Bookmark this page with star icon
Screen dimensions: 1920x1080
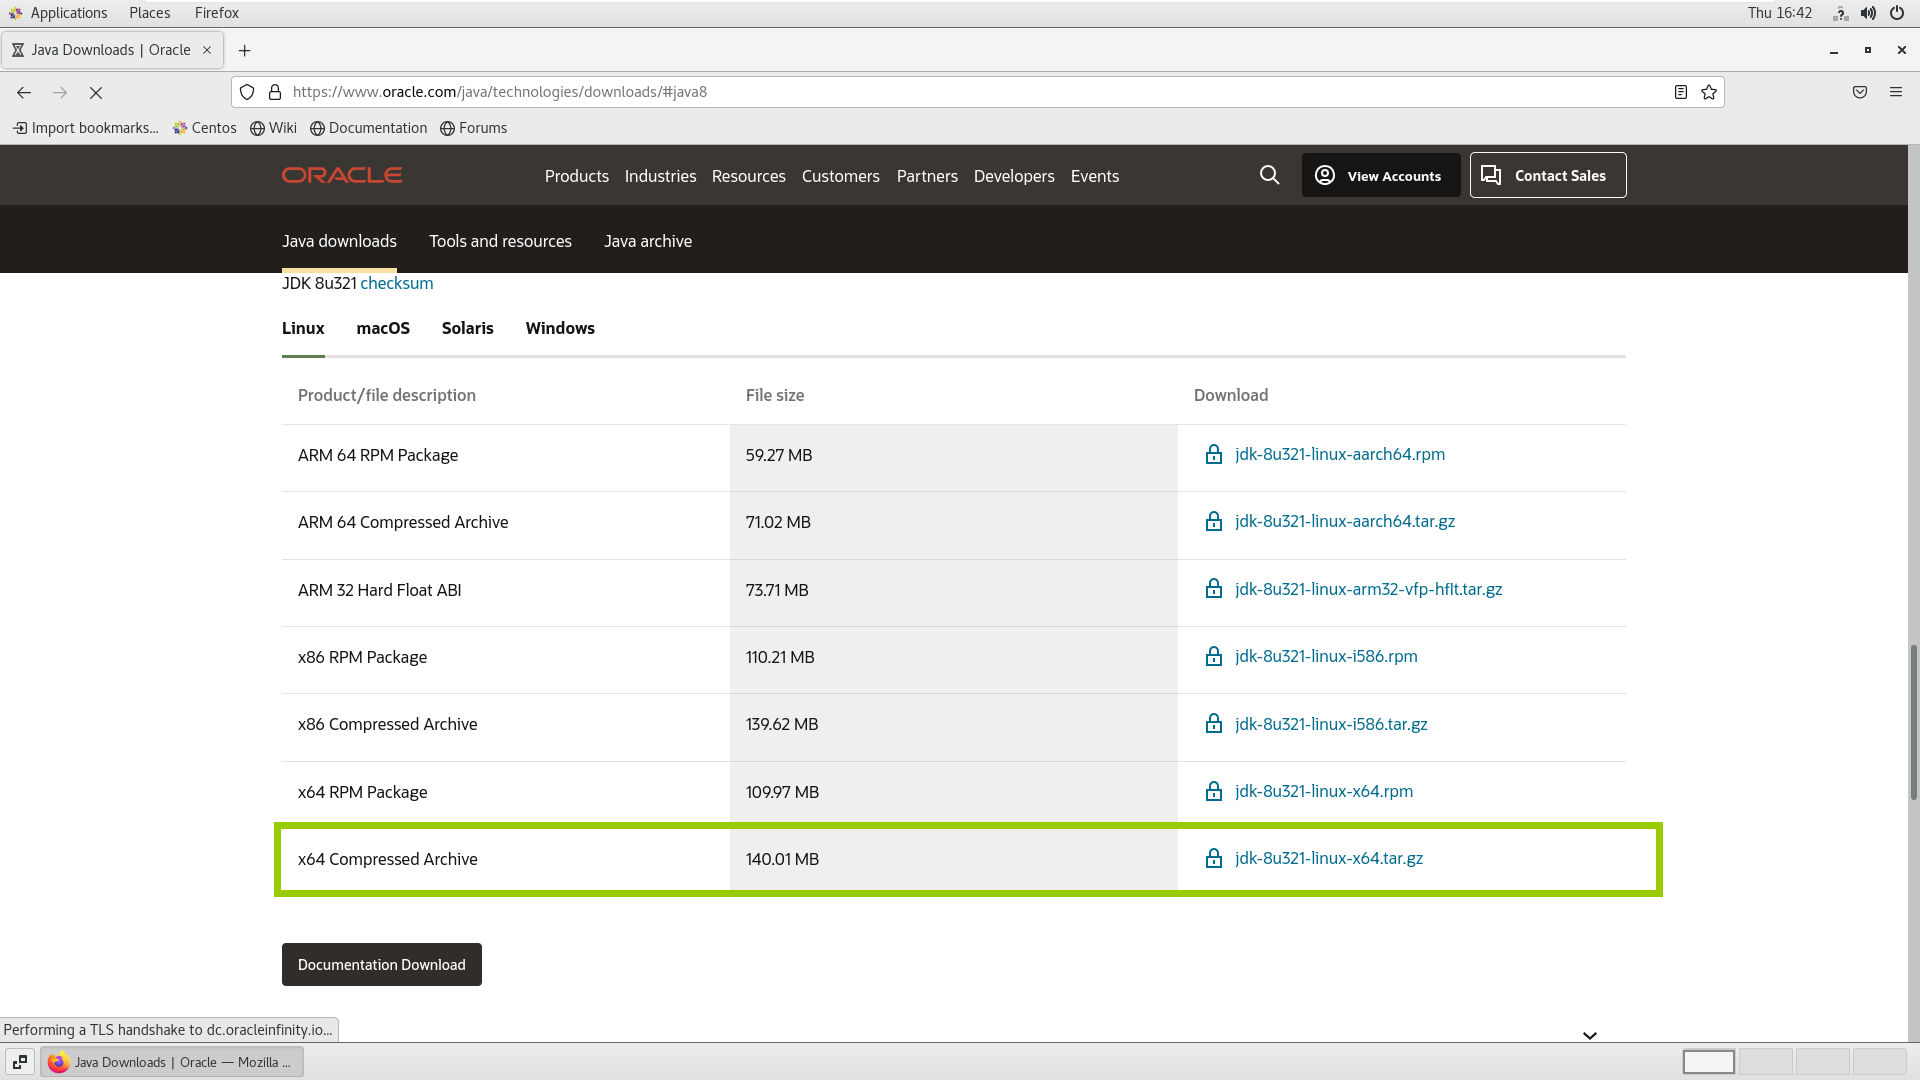tap(1709, 92)
